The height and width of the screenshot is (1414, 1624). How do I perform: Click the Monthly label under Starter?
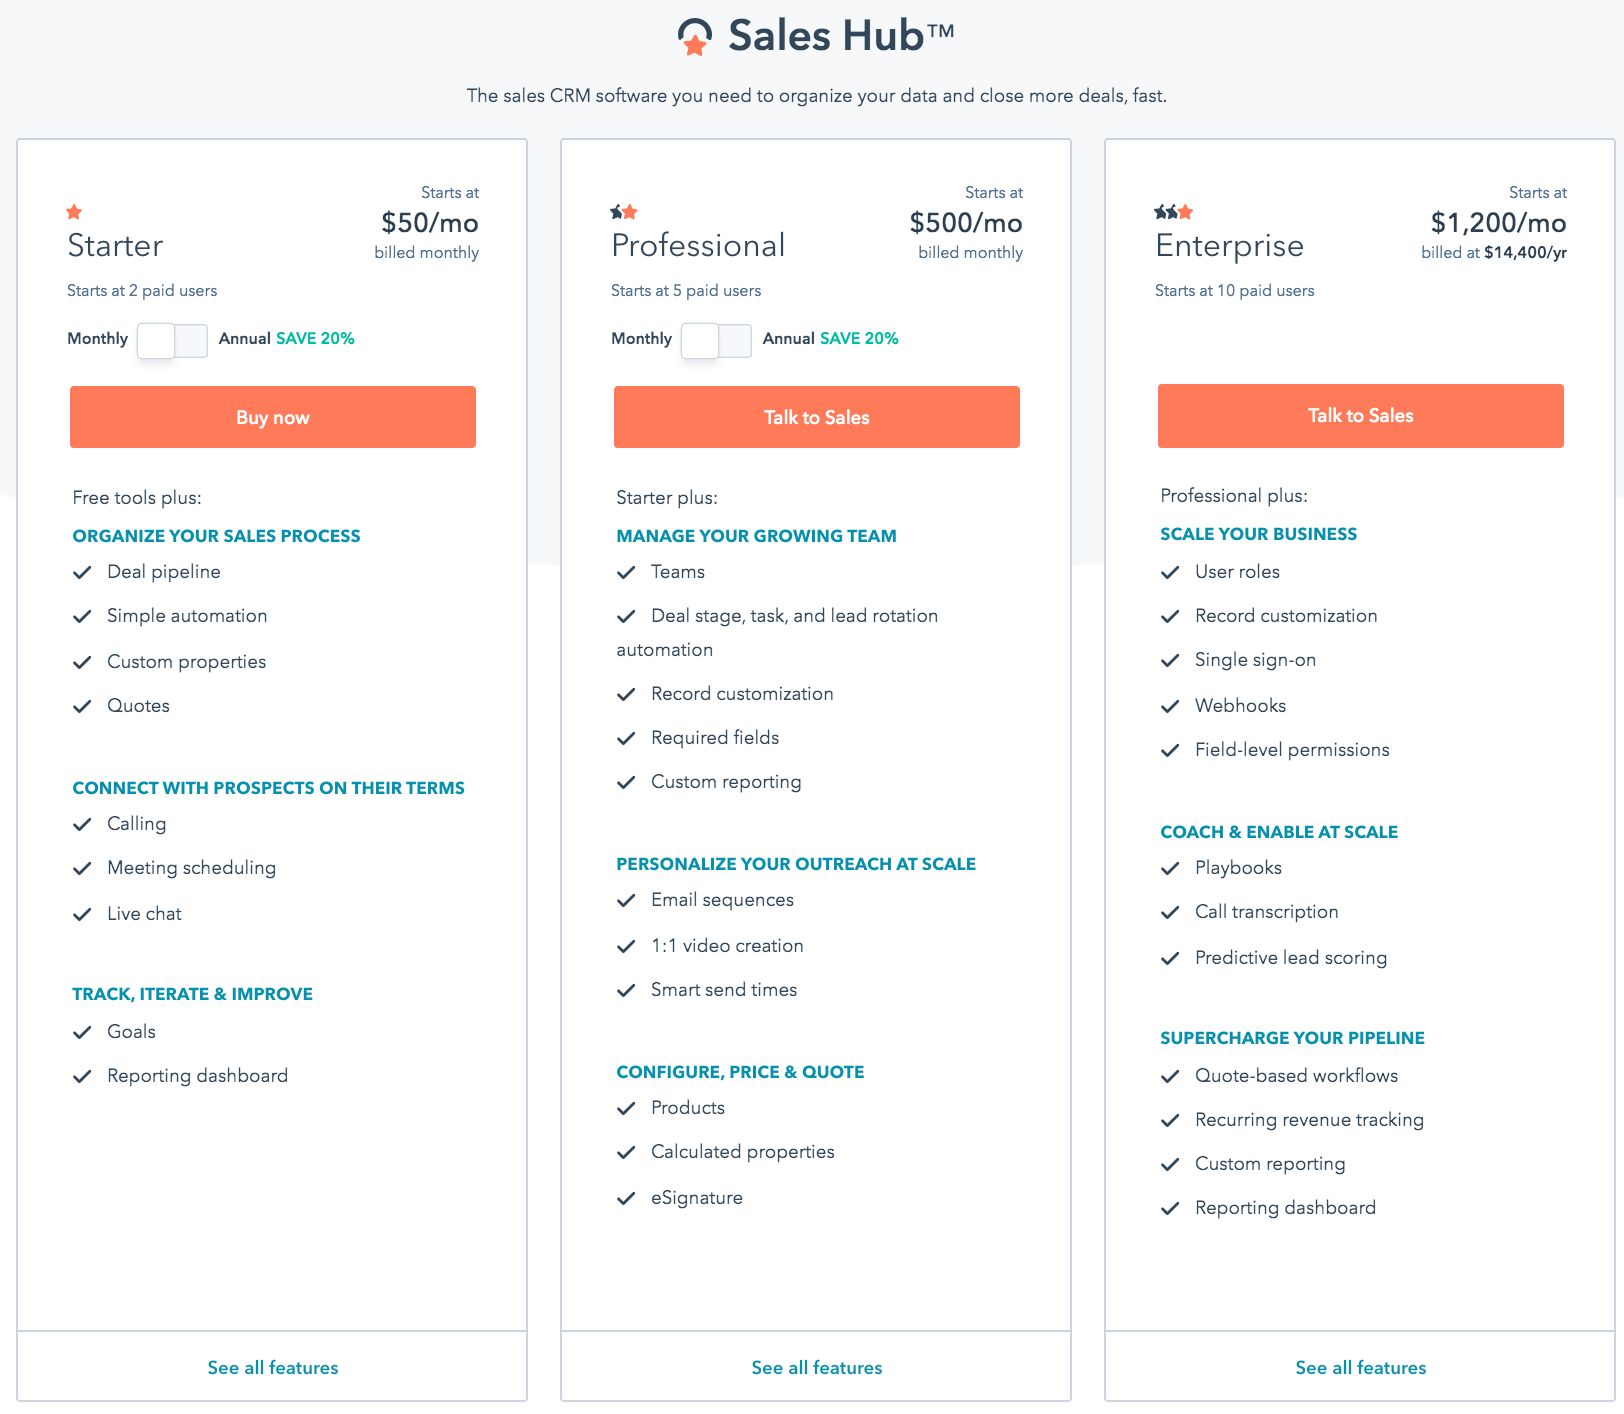point(97,338)
